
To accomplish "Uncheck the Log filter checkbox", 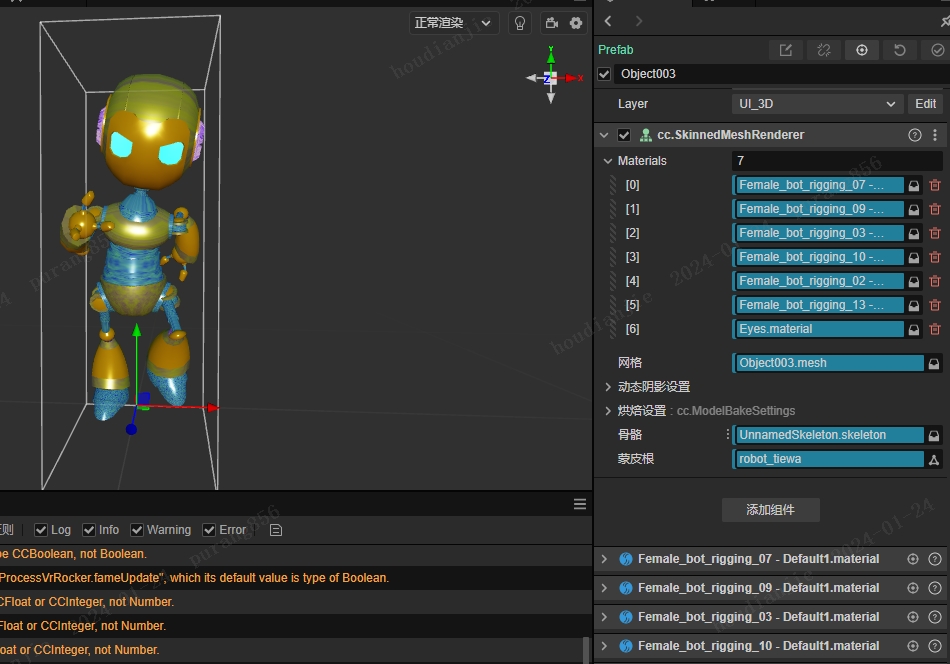I will [41, 530].
